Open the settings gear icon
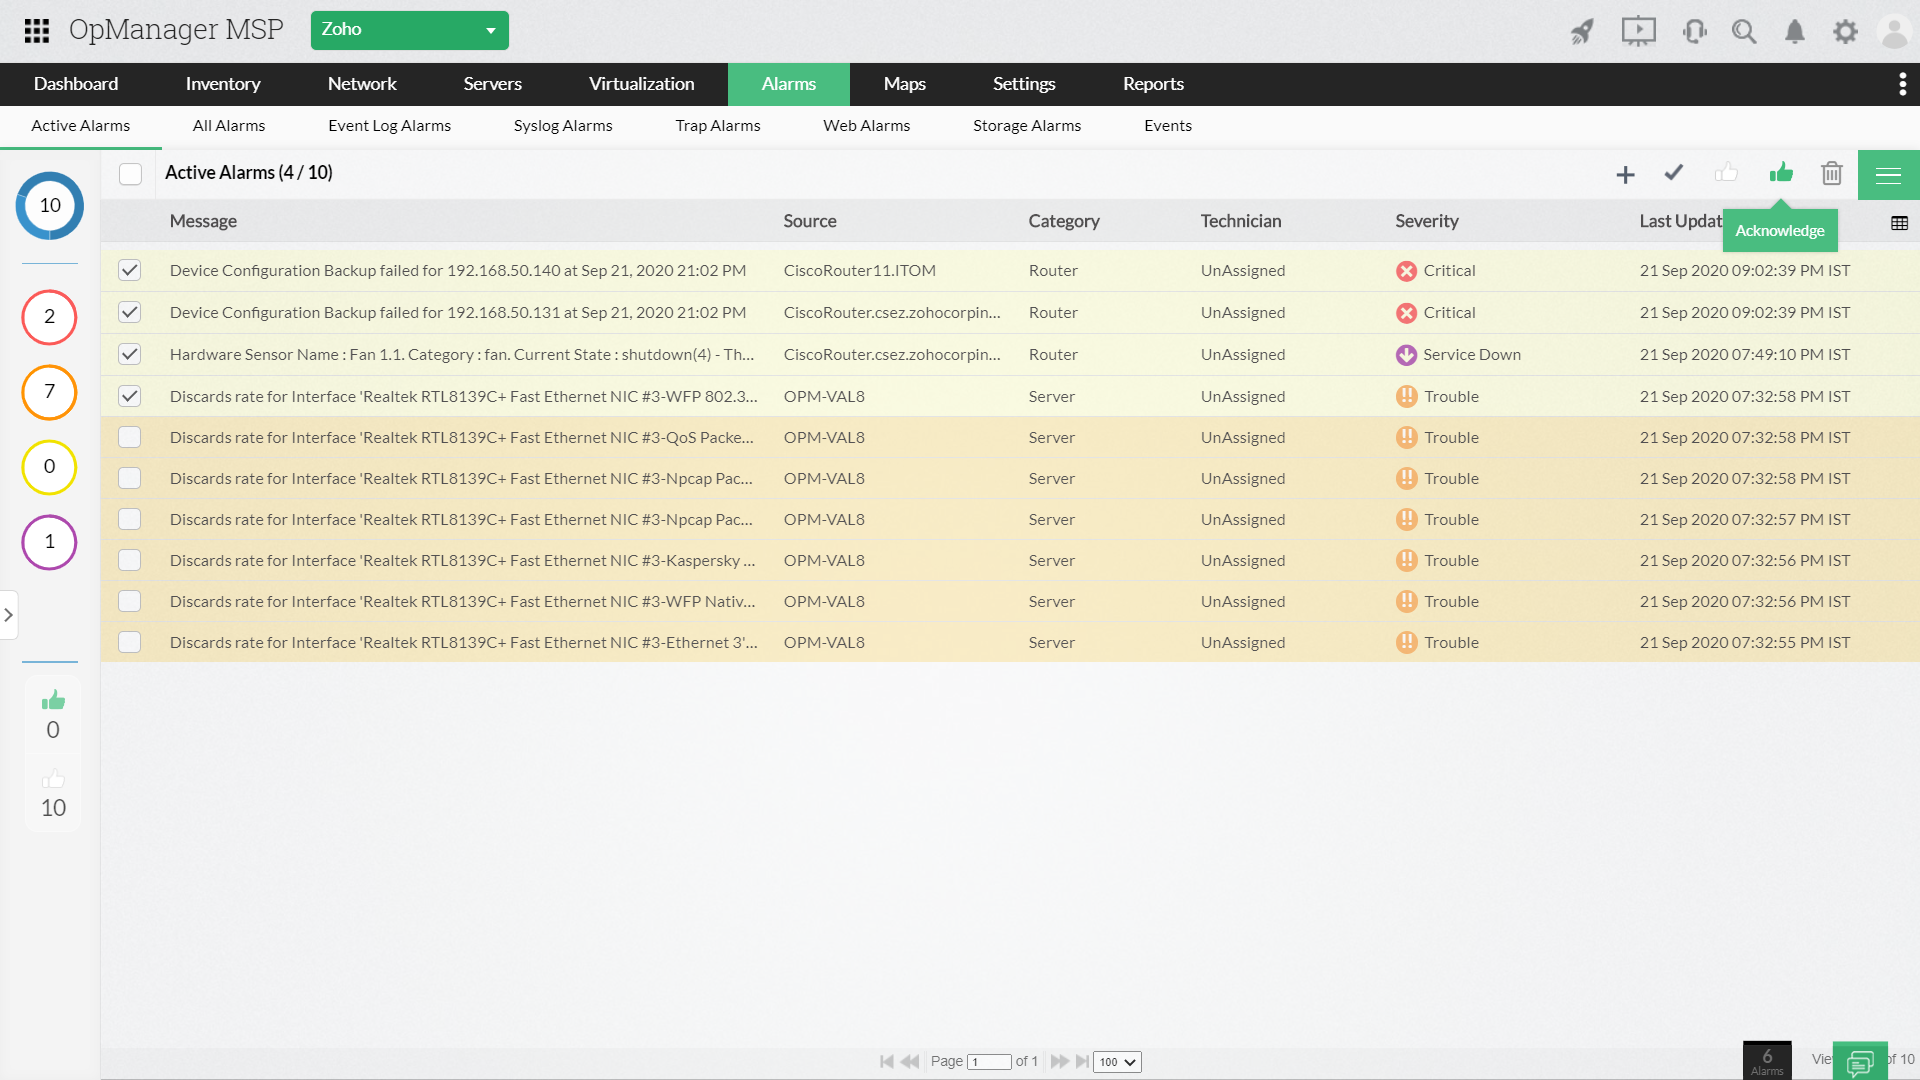The width and height of the screenshot is (1920, 1080). (1846, 31)
